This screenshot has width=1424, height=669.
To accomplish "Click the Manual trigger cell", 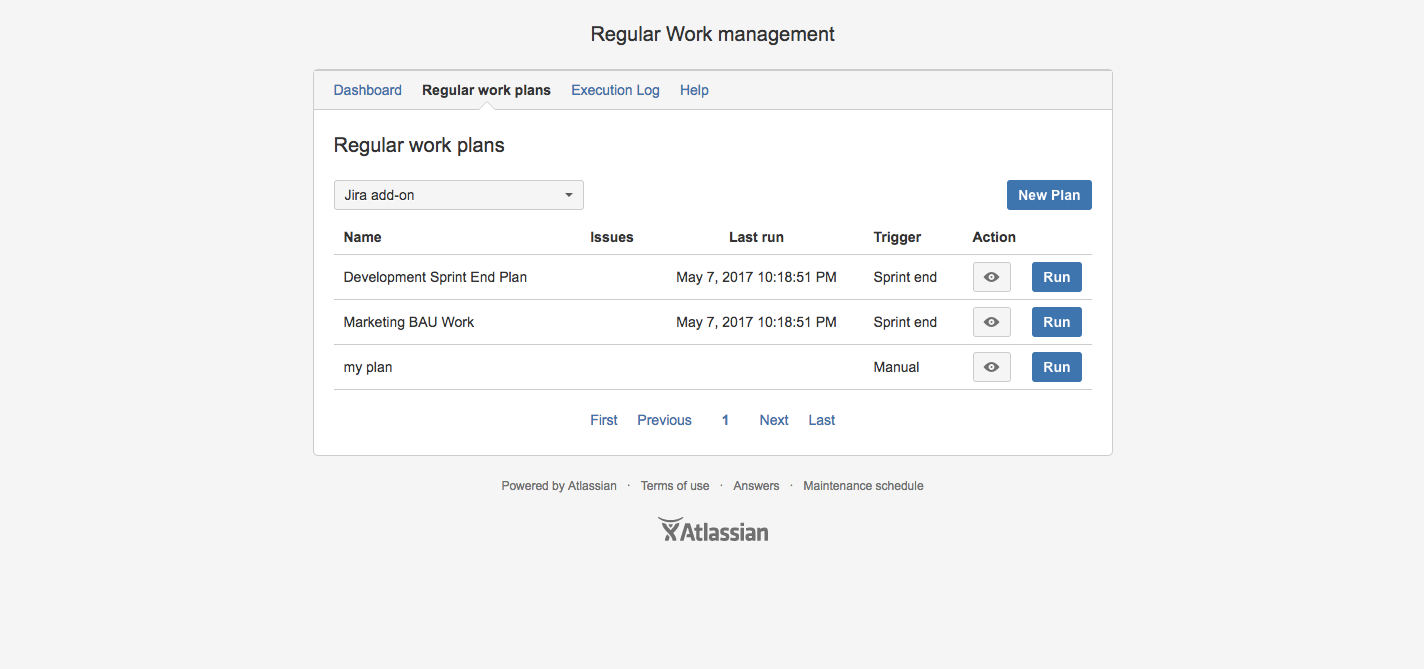I will 896,367.
